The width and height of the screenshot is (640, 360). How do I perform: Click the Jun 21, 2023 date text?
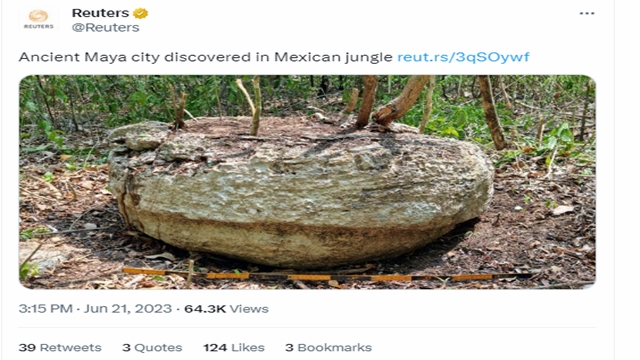(128, 309)
